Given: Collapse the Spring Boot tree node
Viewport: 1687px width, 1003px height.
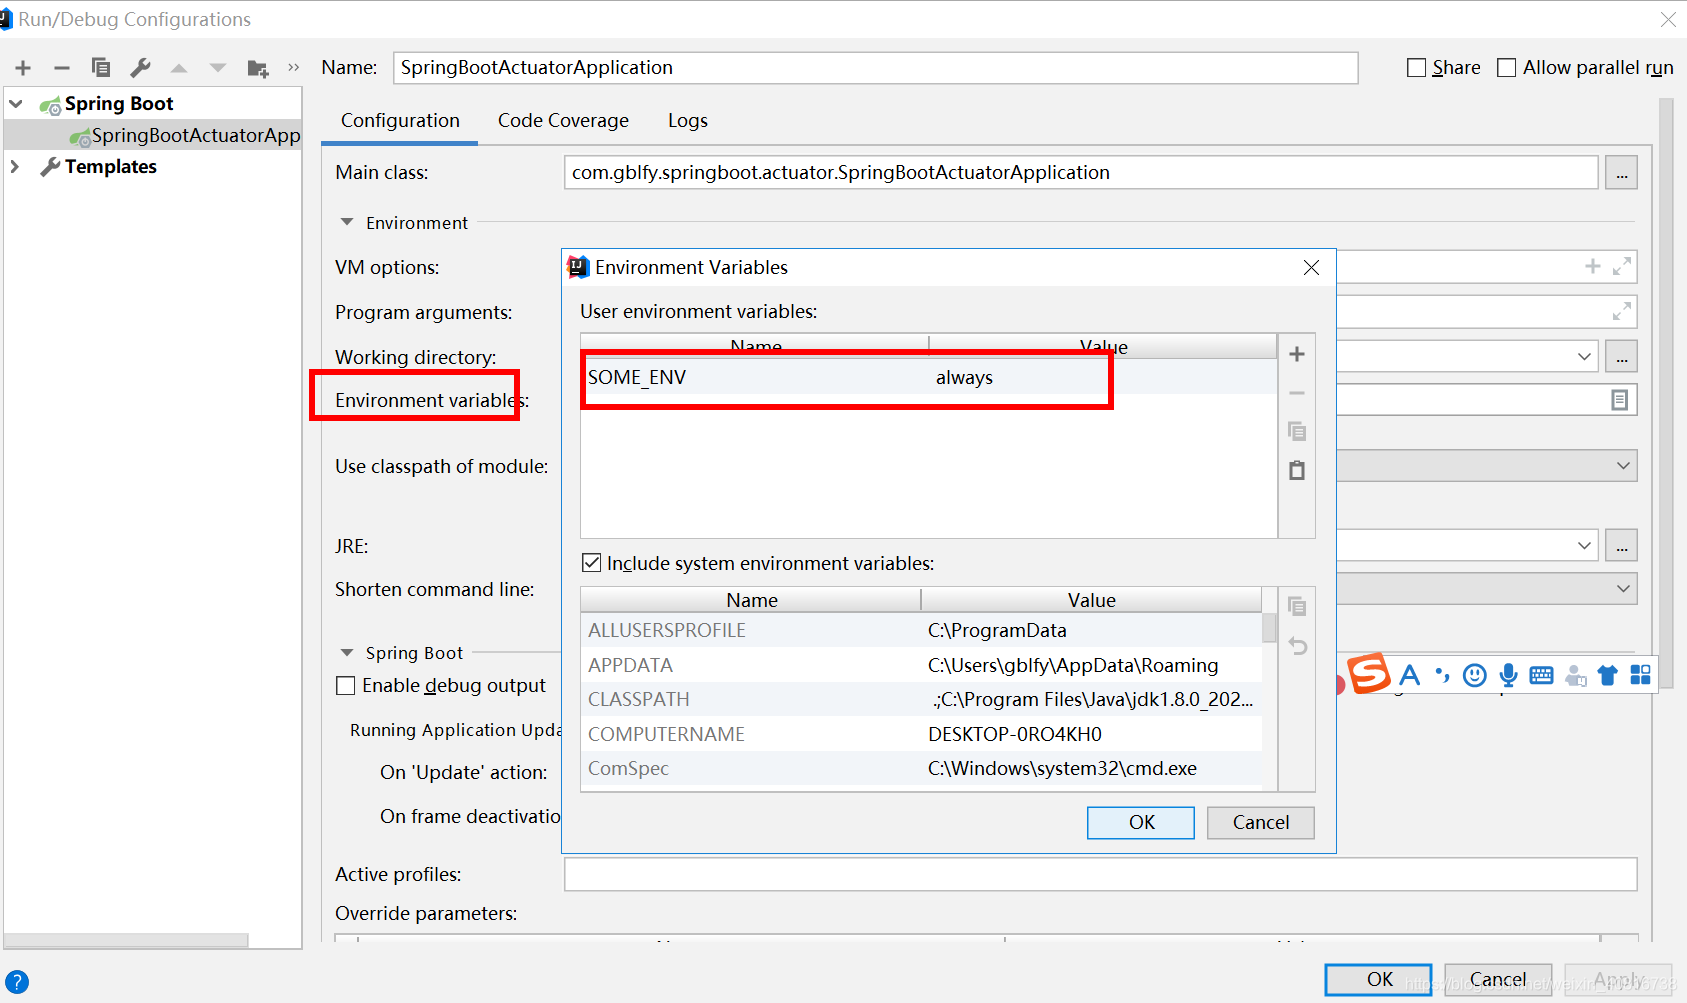Looking at the screenshot, I should point(16,103).
